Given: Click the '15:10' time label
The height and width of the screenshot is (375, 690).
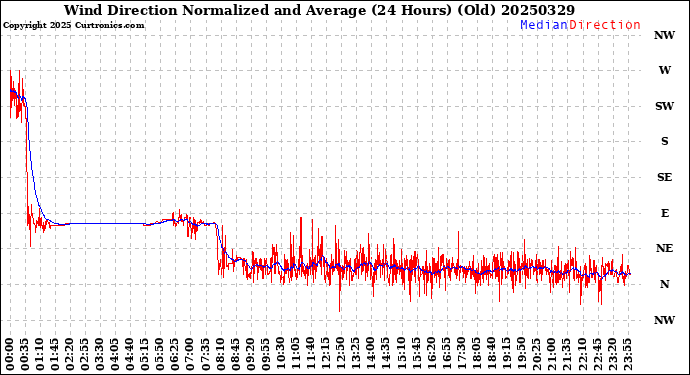Looking at the screenshot, I should pos(400,354).
